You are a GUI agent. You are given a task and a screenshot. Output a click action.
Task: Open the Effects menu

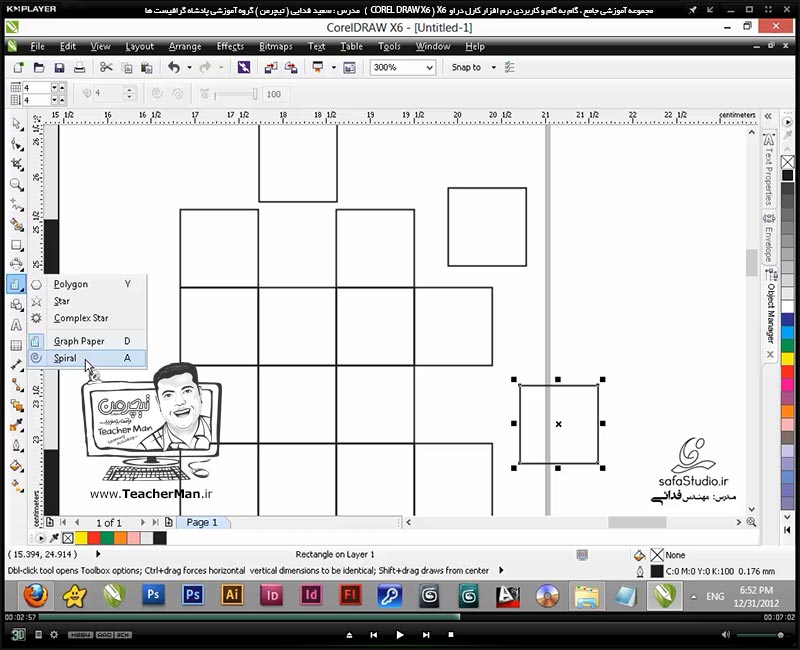point(230,46)
